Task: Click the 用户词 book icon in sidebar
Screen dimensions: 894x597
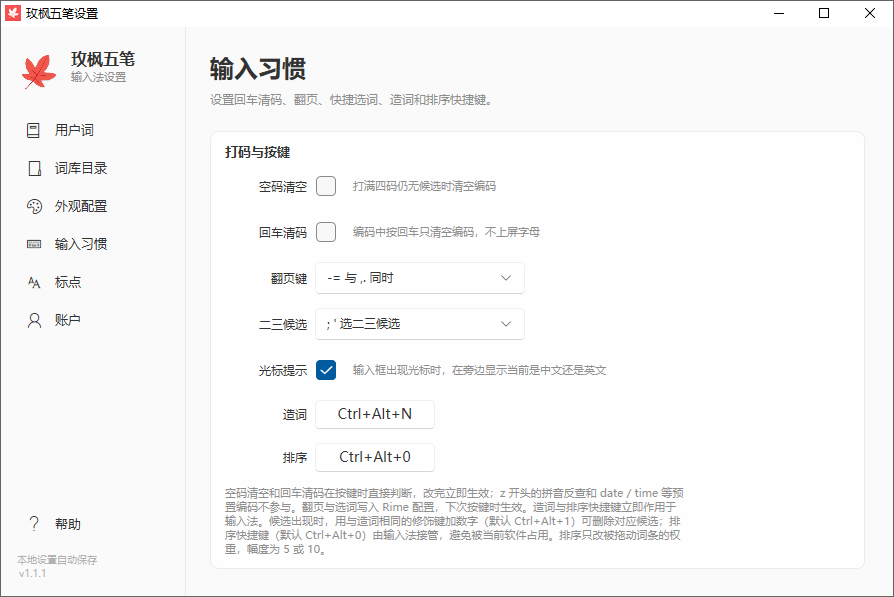Action: pyautogui.click(x=34, y=131)
